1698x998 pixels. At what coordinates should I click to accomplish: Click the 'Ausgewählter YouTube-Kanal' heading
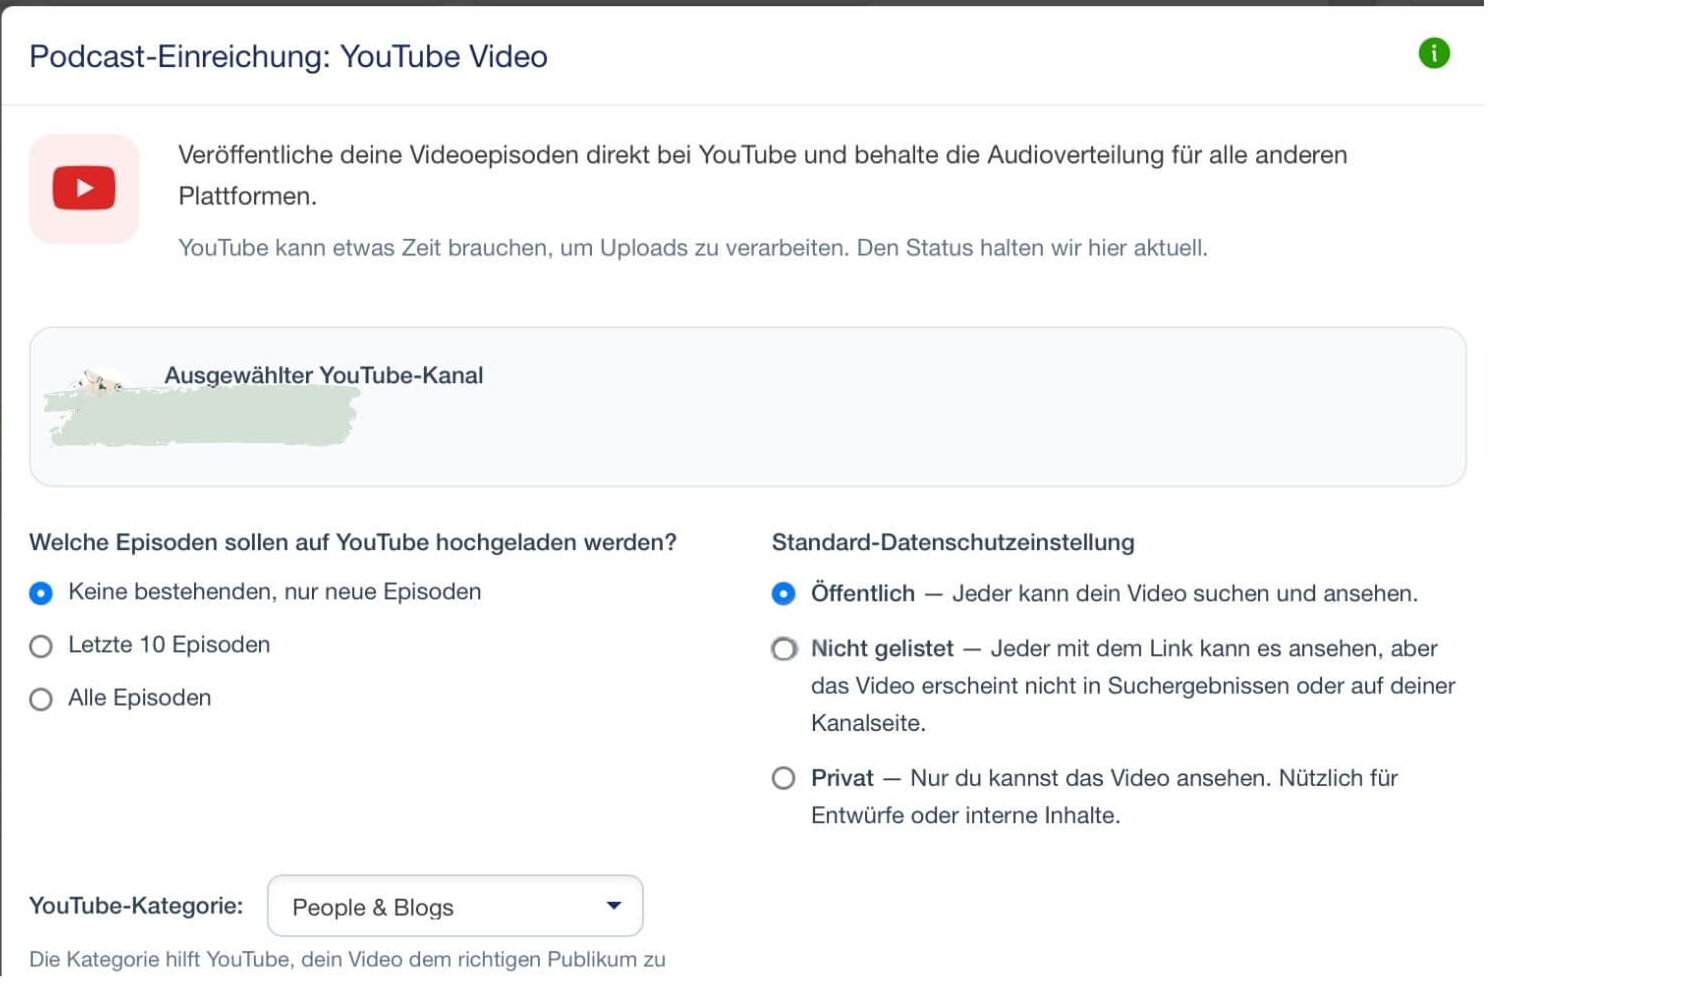323,375
